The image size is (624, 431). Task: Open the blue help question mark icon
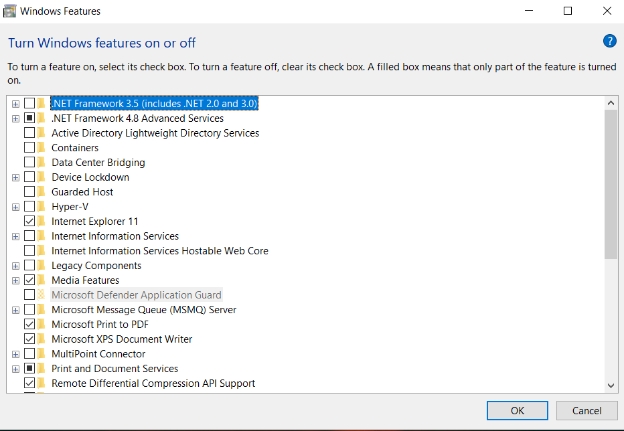[609, 41]
